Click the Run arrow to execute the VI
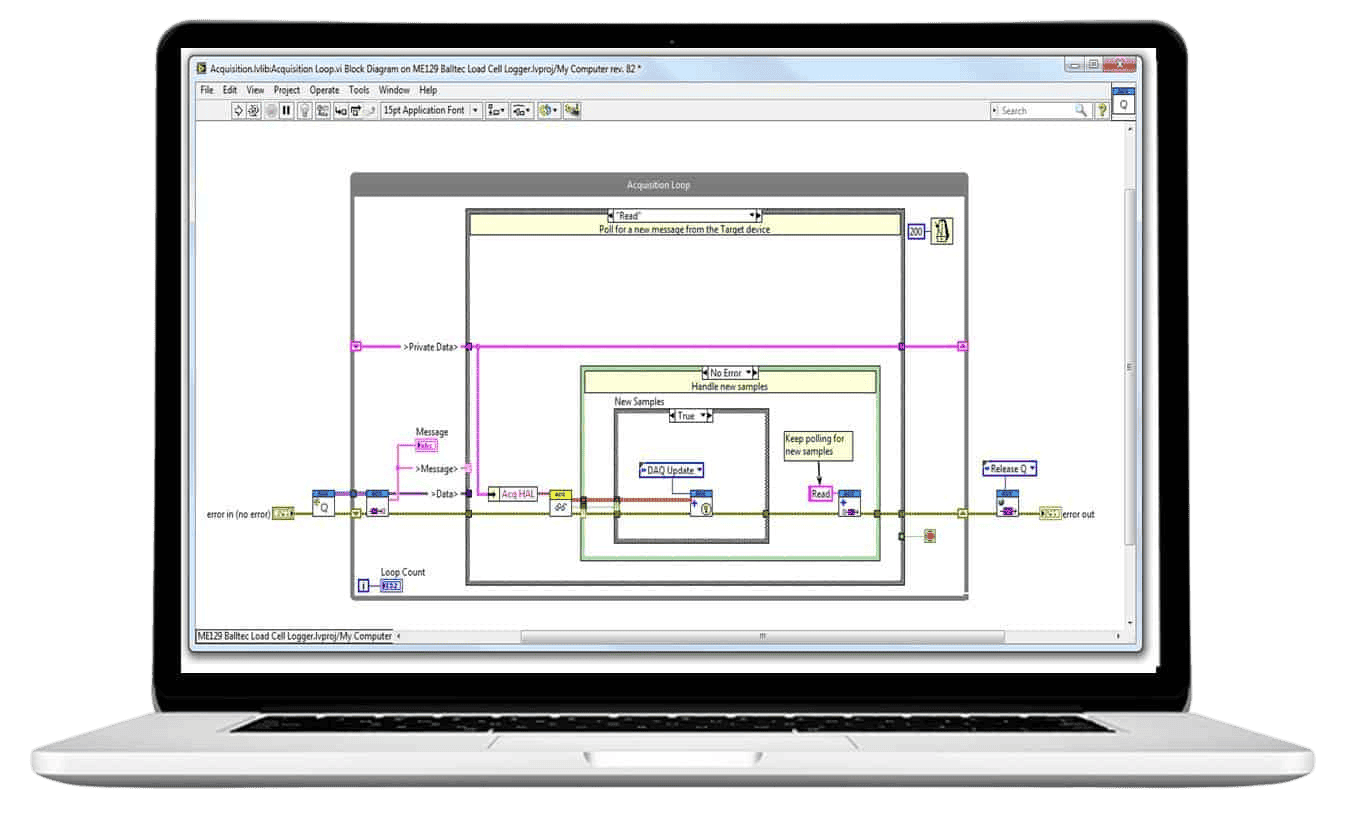 [x=238, y=110]
